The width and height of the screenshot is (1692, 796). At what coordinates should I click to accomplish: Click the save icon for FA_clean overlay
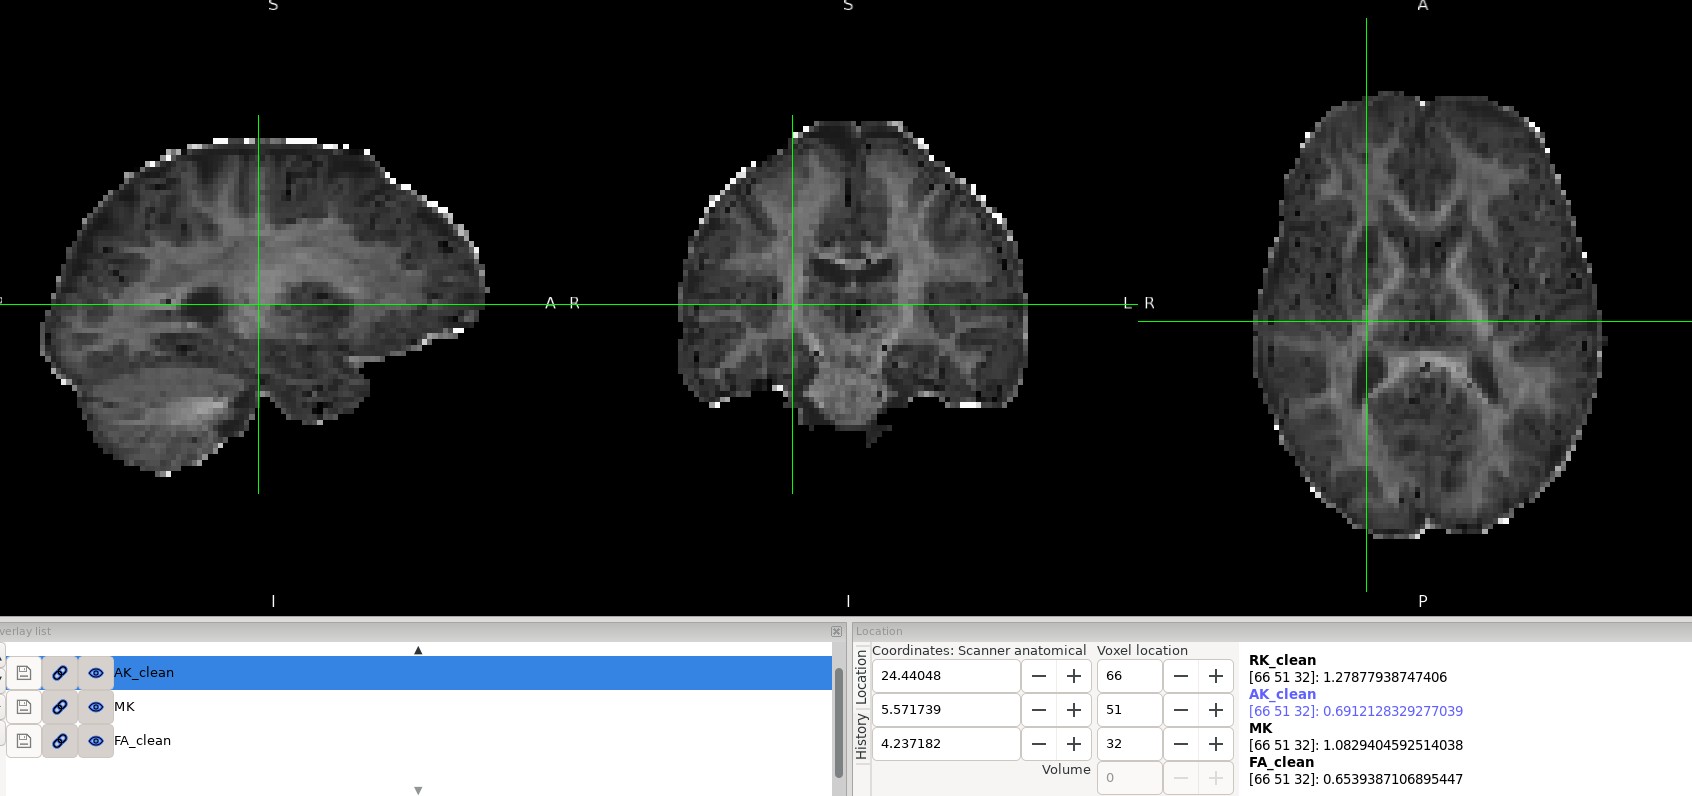[x=24, y=741]
